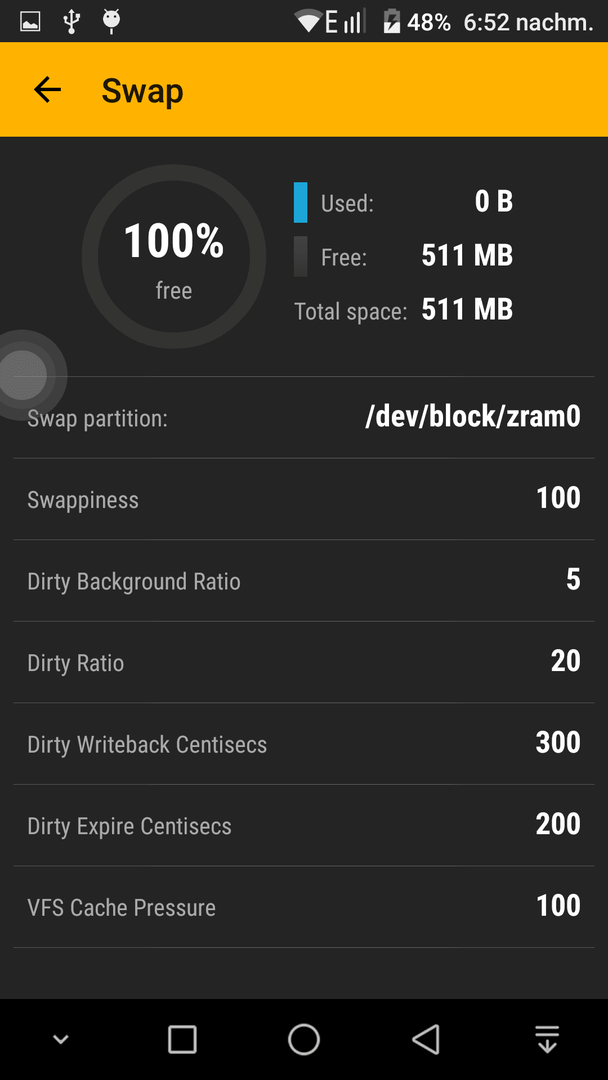Tap the hide navigation bar chevron

[61, 1039]
